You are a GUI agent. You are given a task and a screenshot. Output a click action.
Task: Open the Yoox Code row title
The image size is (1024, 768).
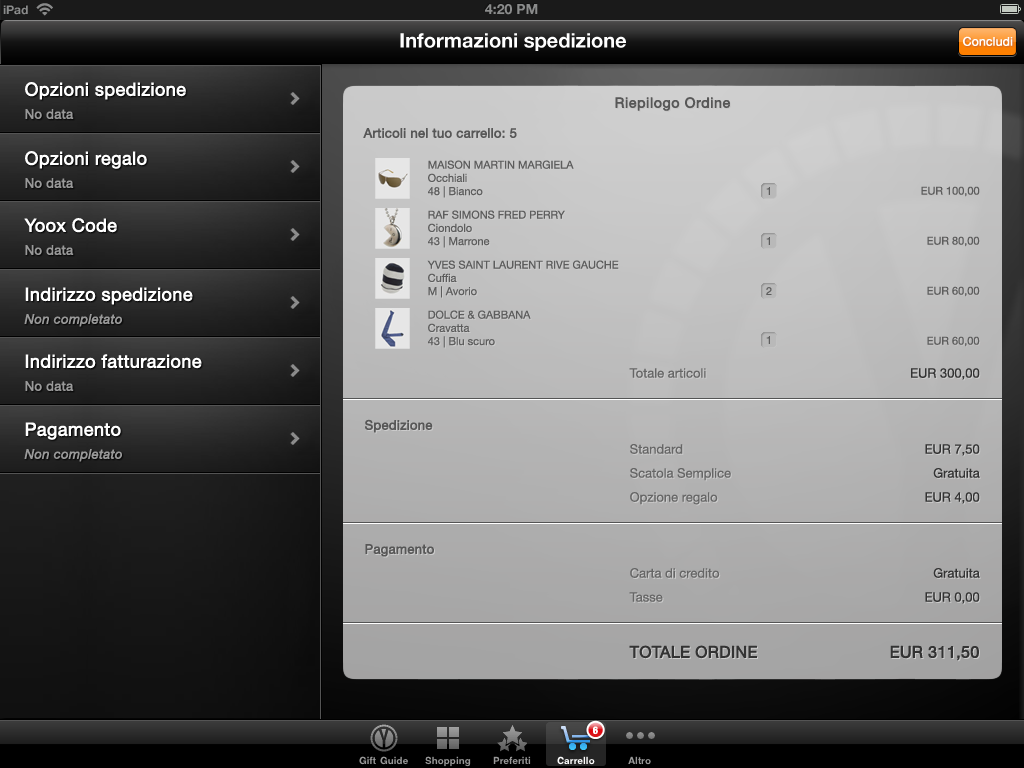71,226
